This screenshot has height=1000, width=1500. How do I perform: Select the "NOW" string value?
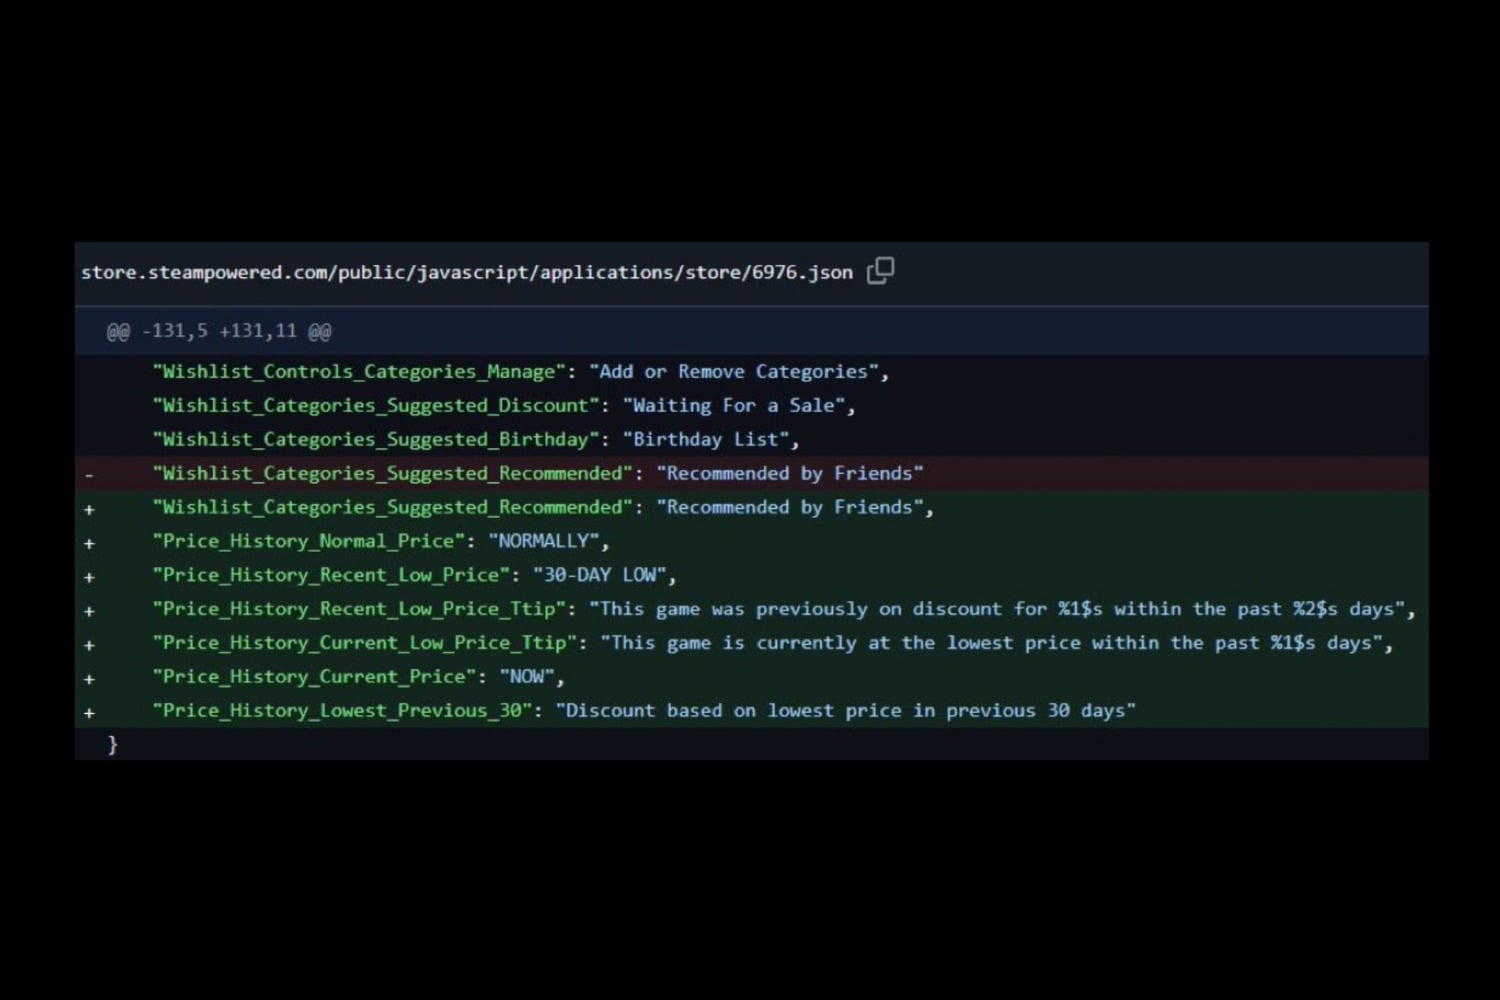point(528,677)
